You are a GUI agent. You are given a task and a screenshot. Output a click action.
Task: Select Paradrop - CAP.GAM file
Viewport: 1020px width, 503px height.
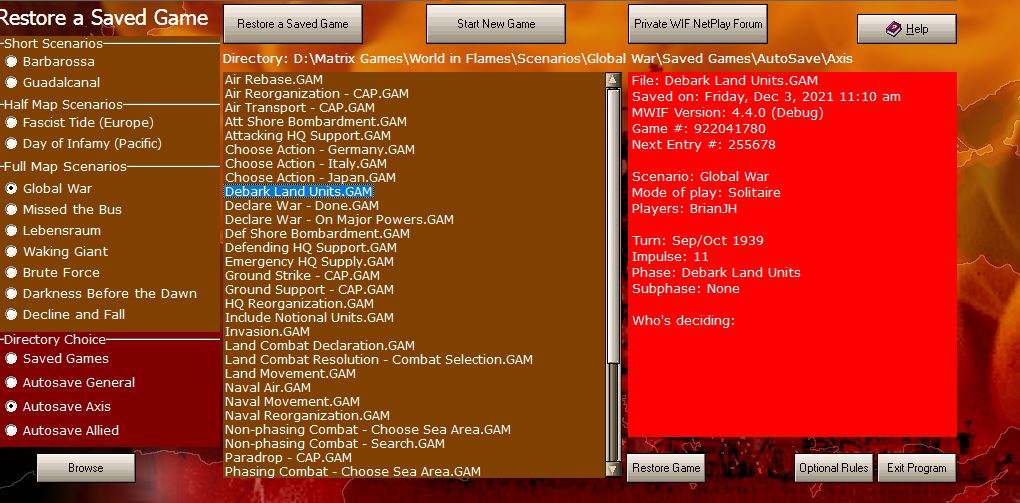pos(288,457)
